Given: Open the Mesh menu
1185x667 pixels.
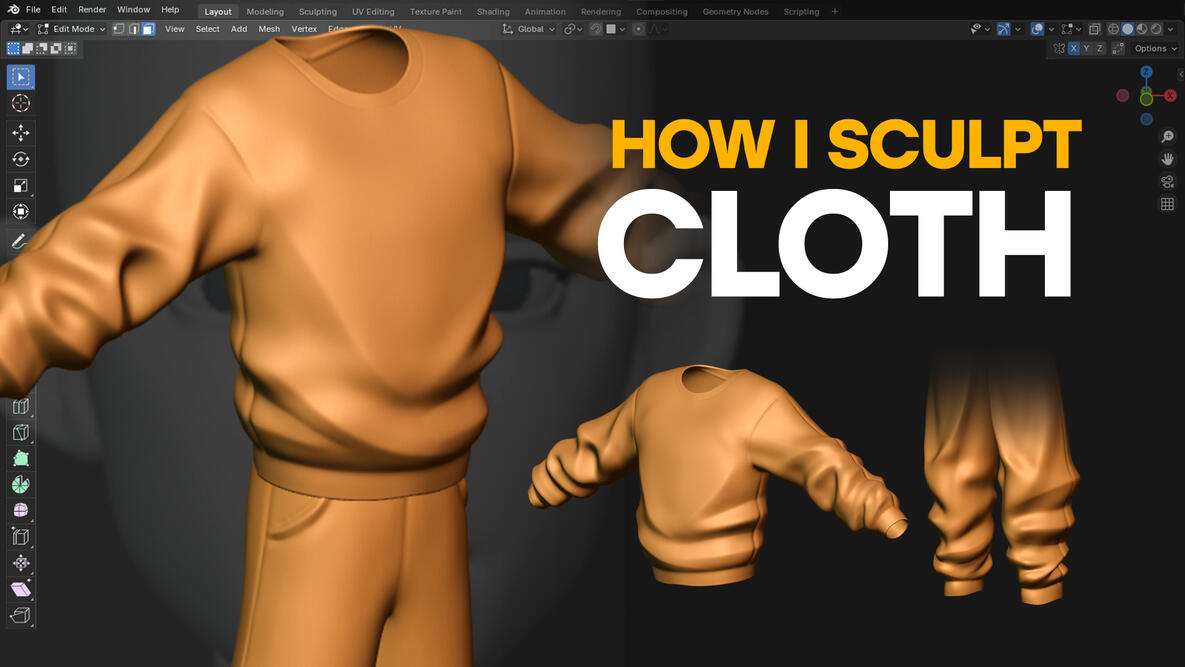Looking at the screenshot, I should click(x=268, y=28).
